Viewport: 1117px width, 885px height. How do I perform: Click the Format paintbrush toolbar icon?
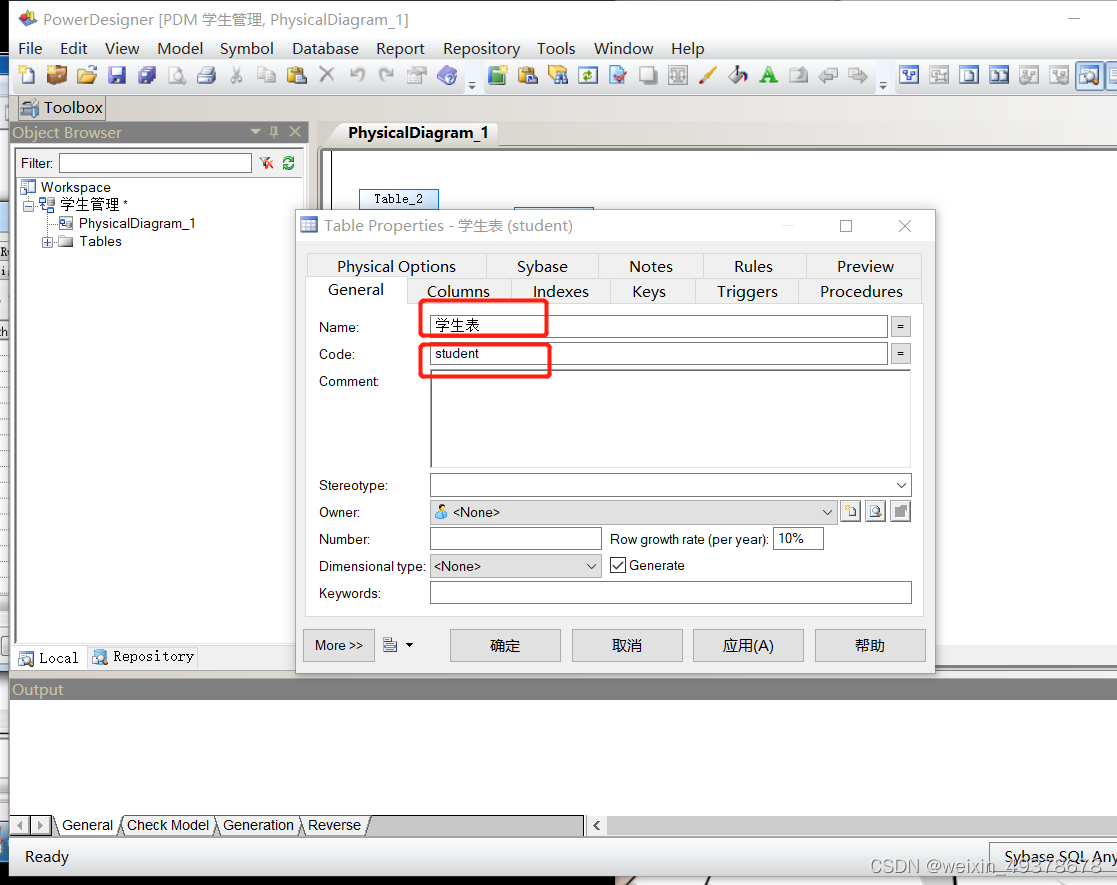pos(707,75)
